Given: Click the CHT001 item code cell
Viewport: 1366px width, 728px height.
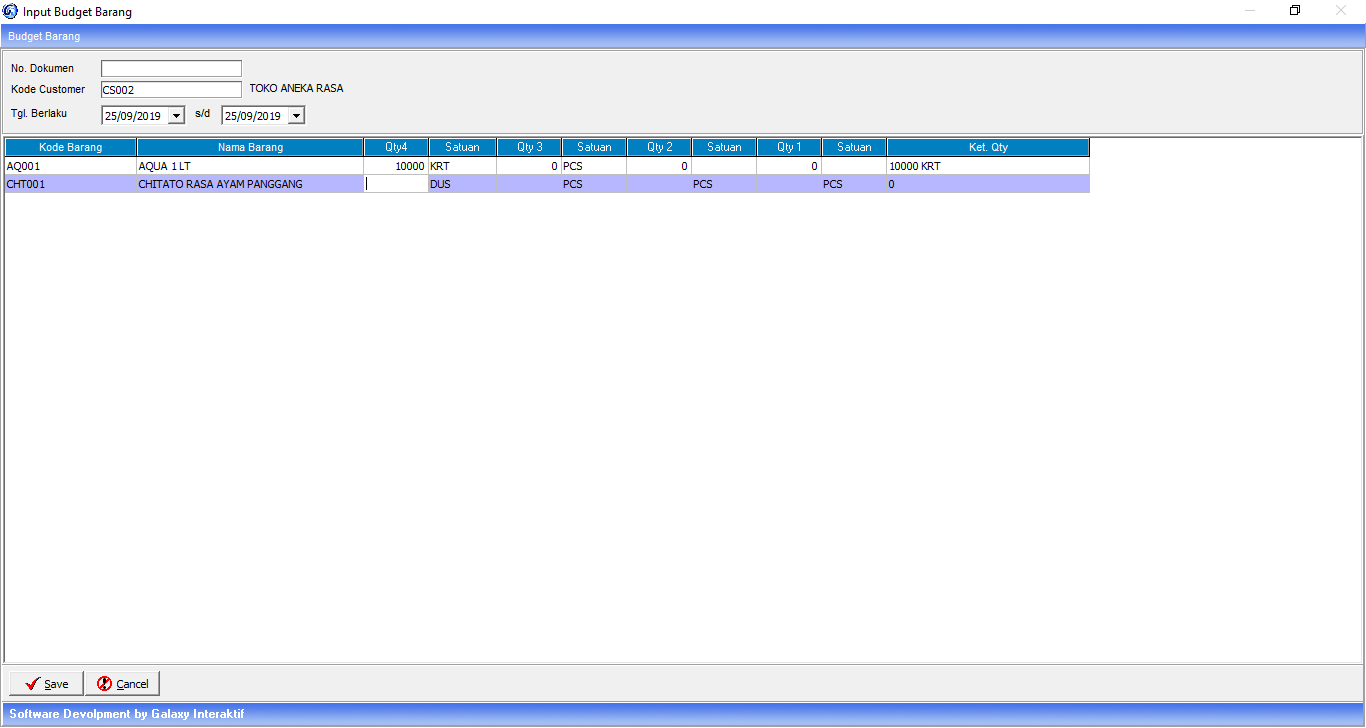Looking at the screenshot, I should pyautogui.click(x=70, y=184).
